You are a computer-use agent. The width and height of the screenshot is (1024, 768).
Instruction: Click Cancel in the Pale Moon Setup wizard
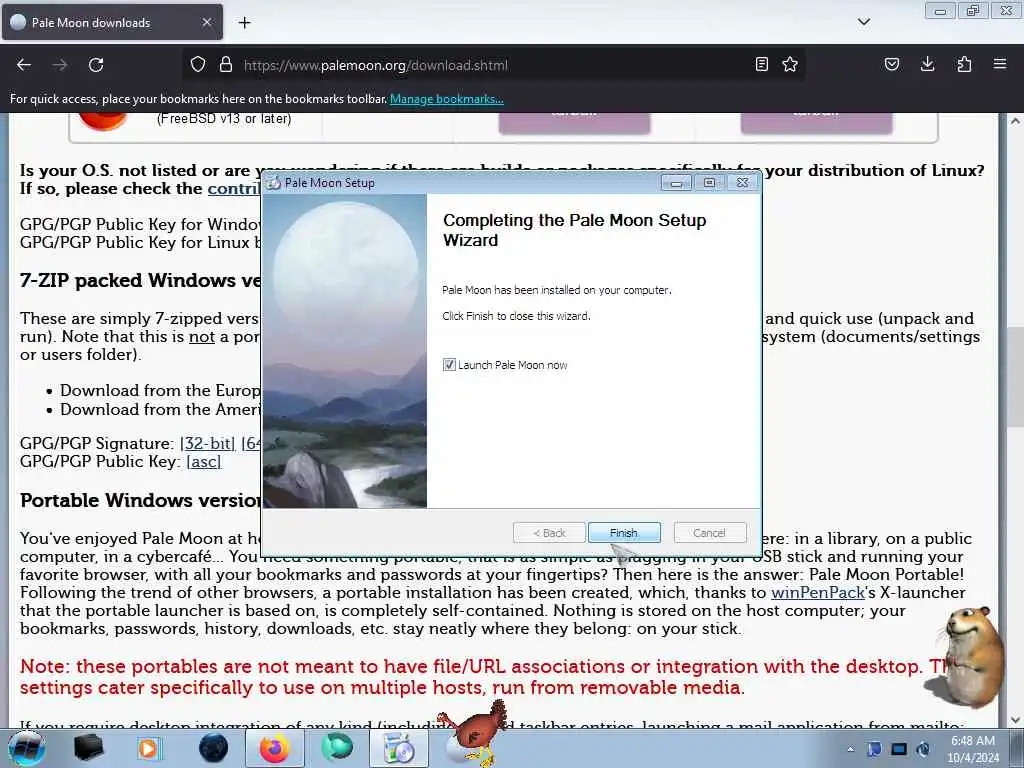coord(710,533)
